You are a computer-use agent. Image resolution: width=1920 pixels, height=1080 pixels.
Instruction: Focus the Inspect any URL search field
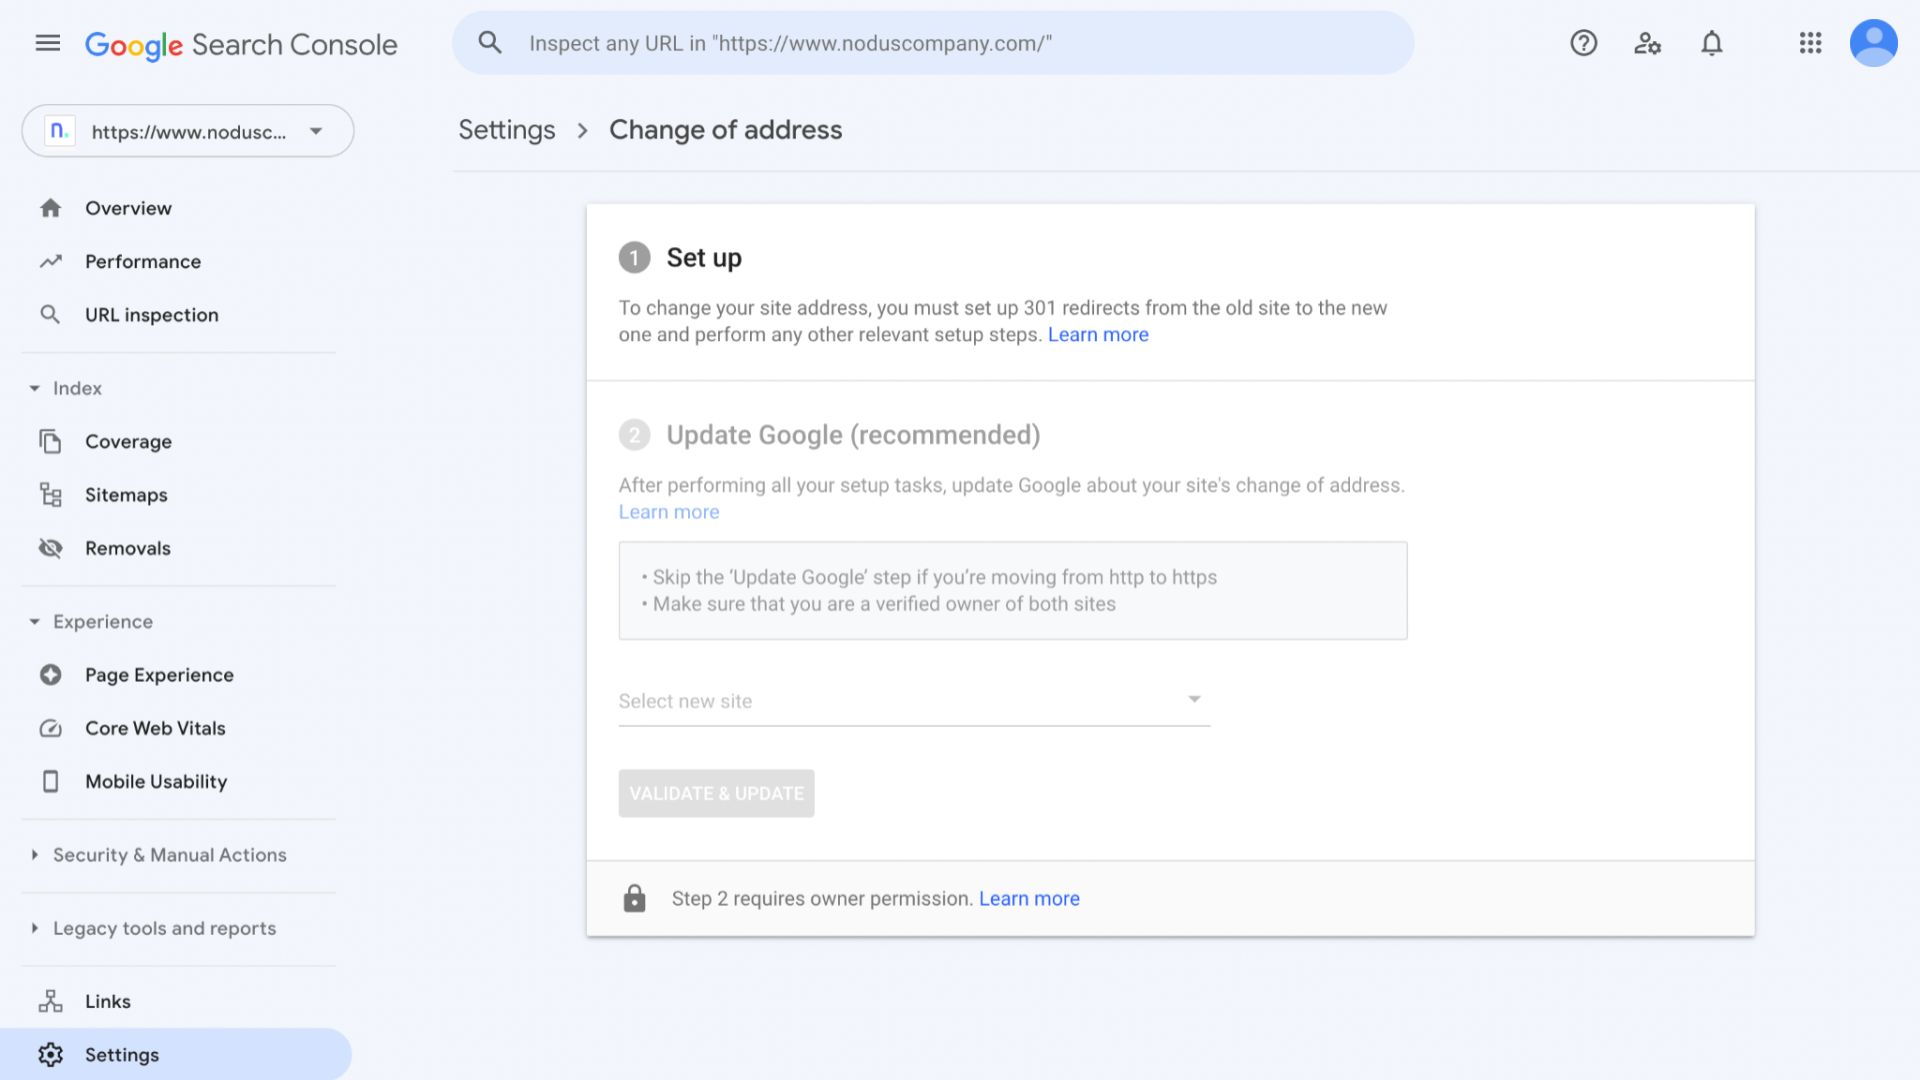point(933,43)
